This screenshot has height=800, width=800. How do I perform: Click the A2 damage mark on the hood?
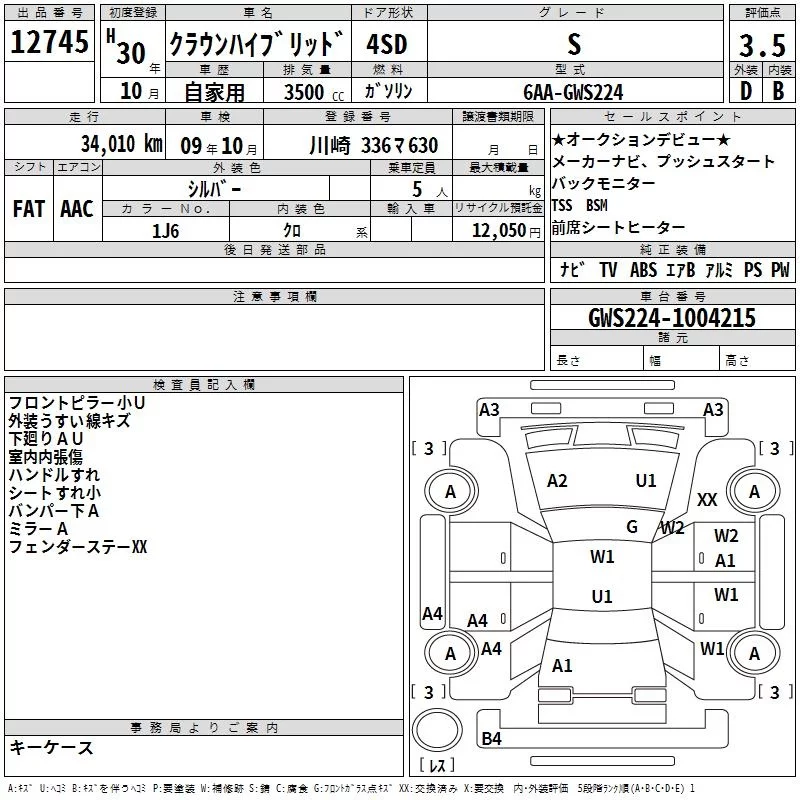(557, 481)
